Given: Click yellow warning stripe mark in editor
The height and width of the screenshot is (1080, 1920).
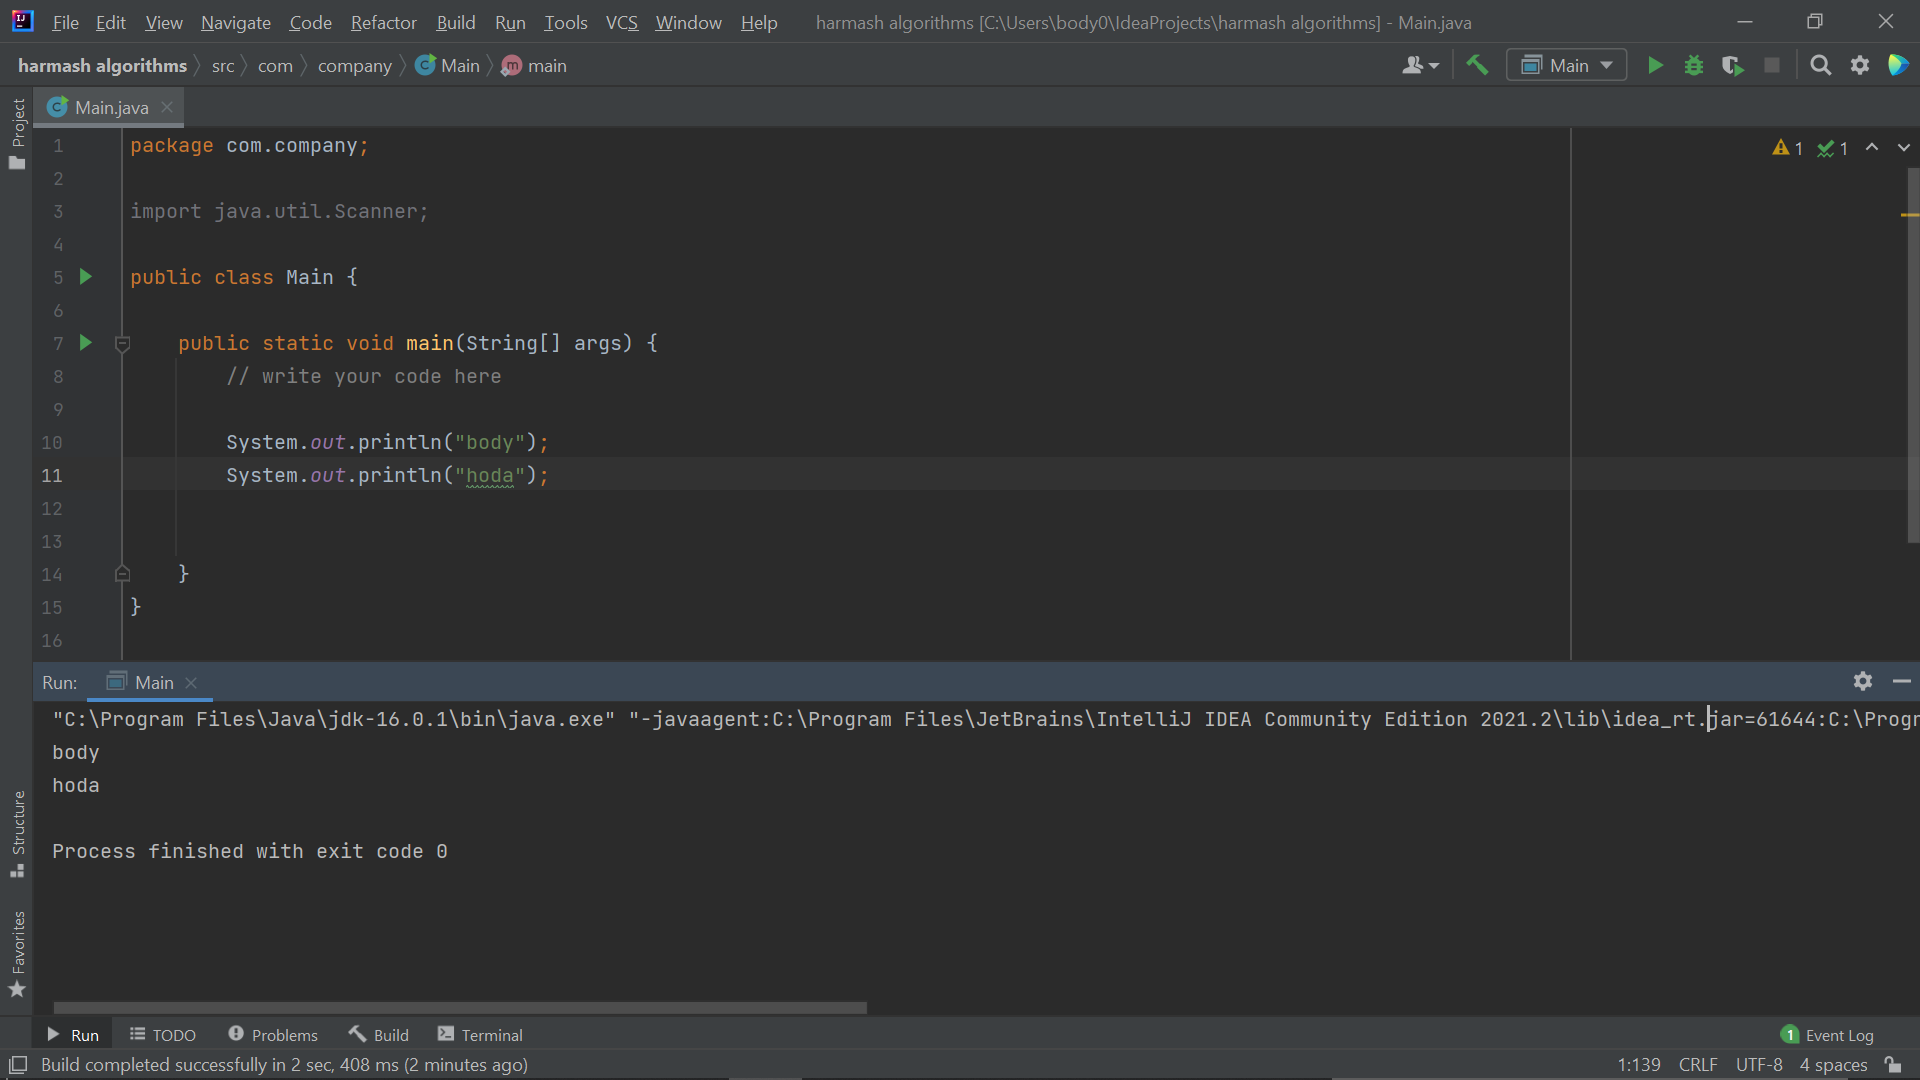Looking at the screenshot, I should 1909,214.
